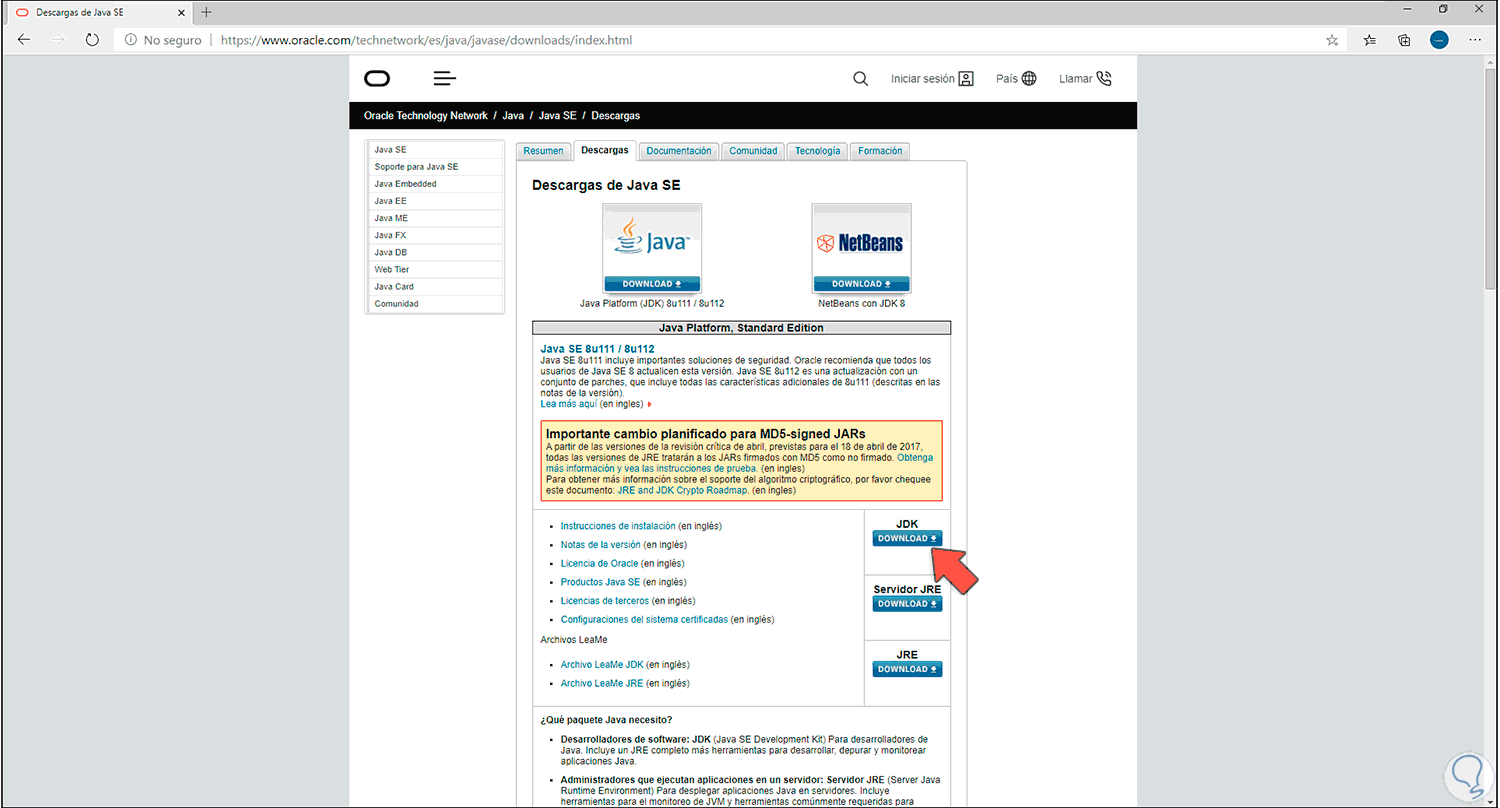
Task: Click the Oracle logo
Action: click(x=377, y=79)
